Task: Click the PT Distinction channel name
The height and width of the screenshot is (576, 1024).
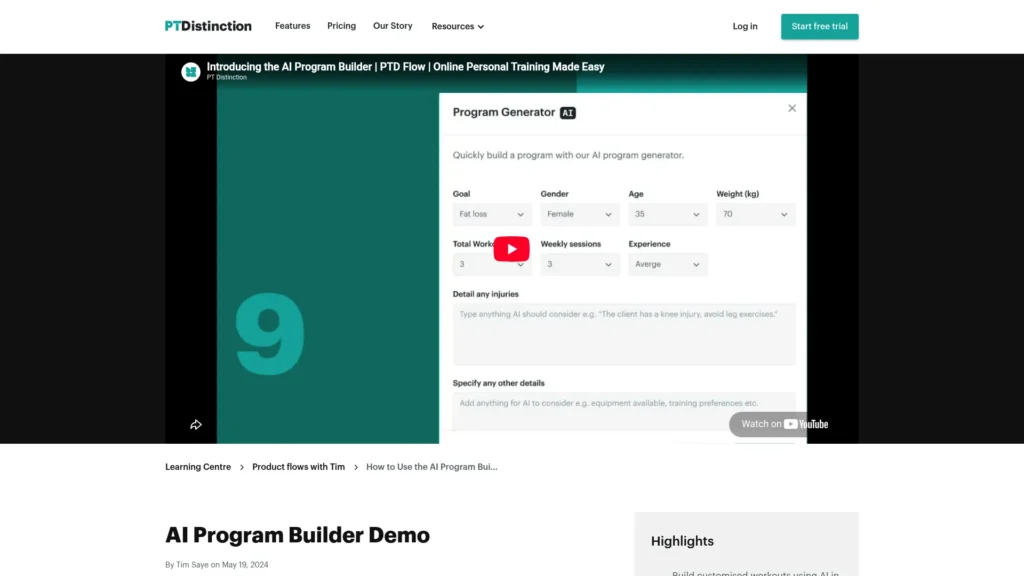Action: 227,77
